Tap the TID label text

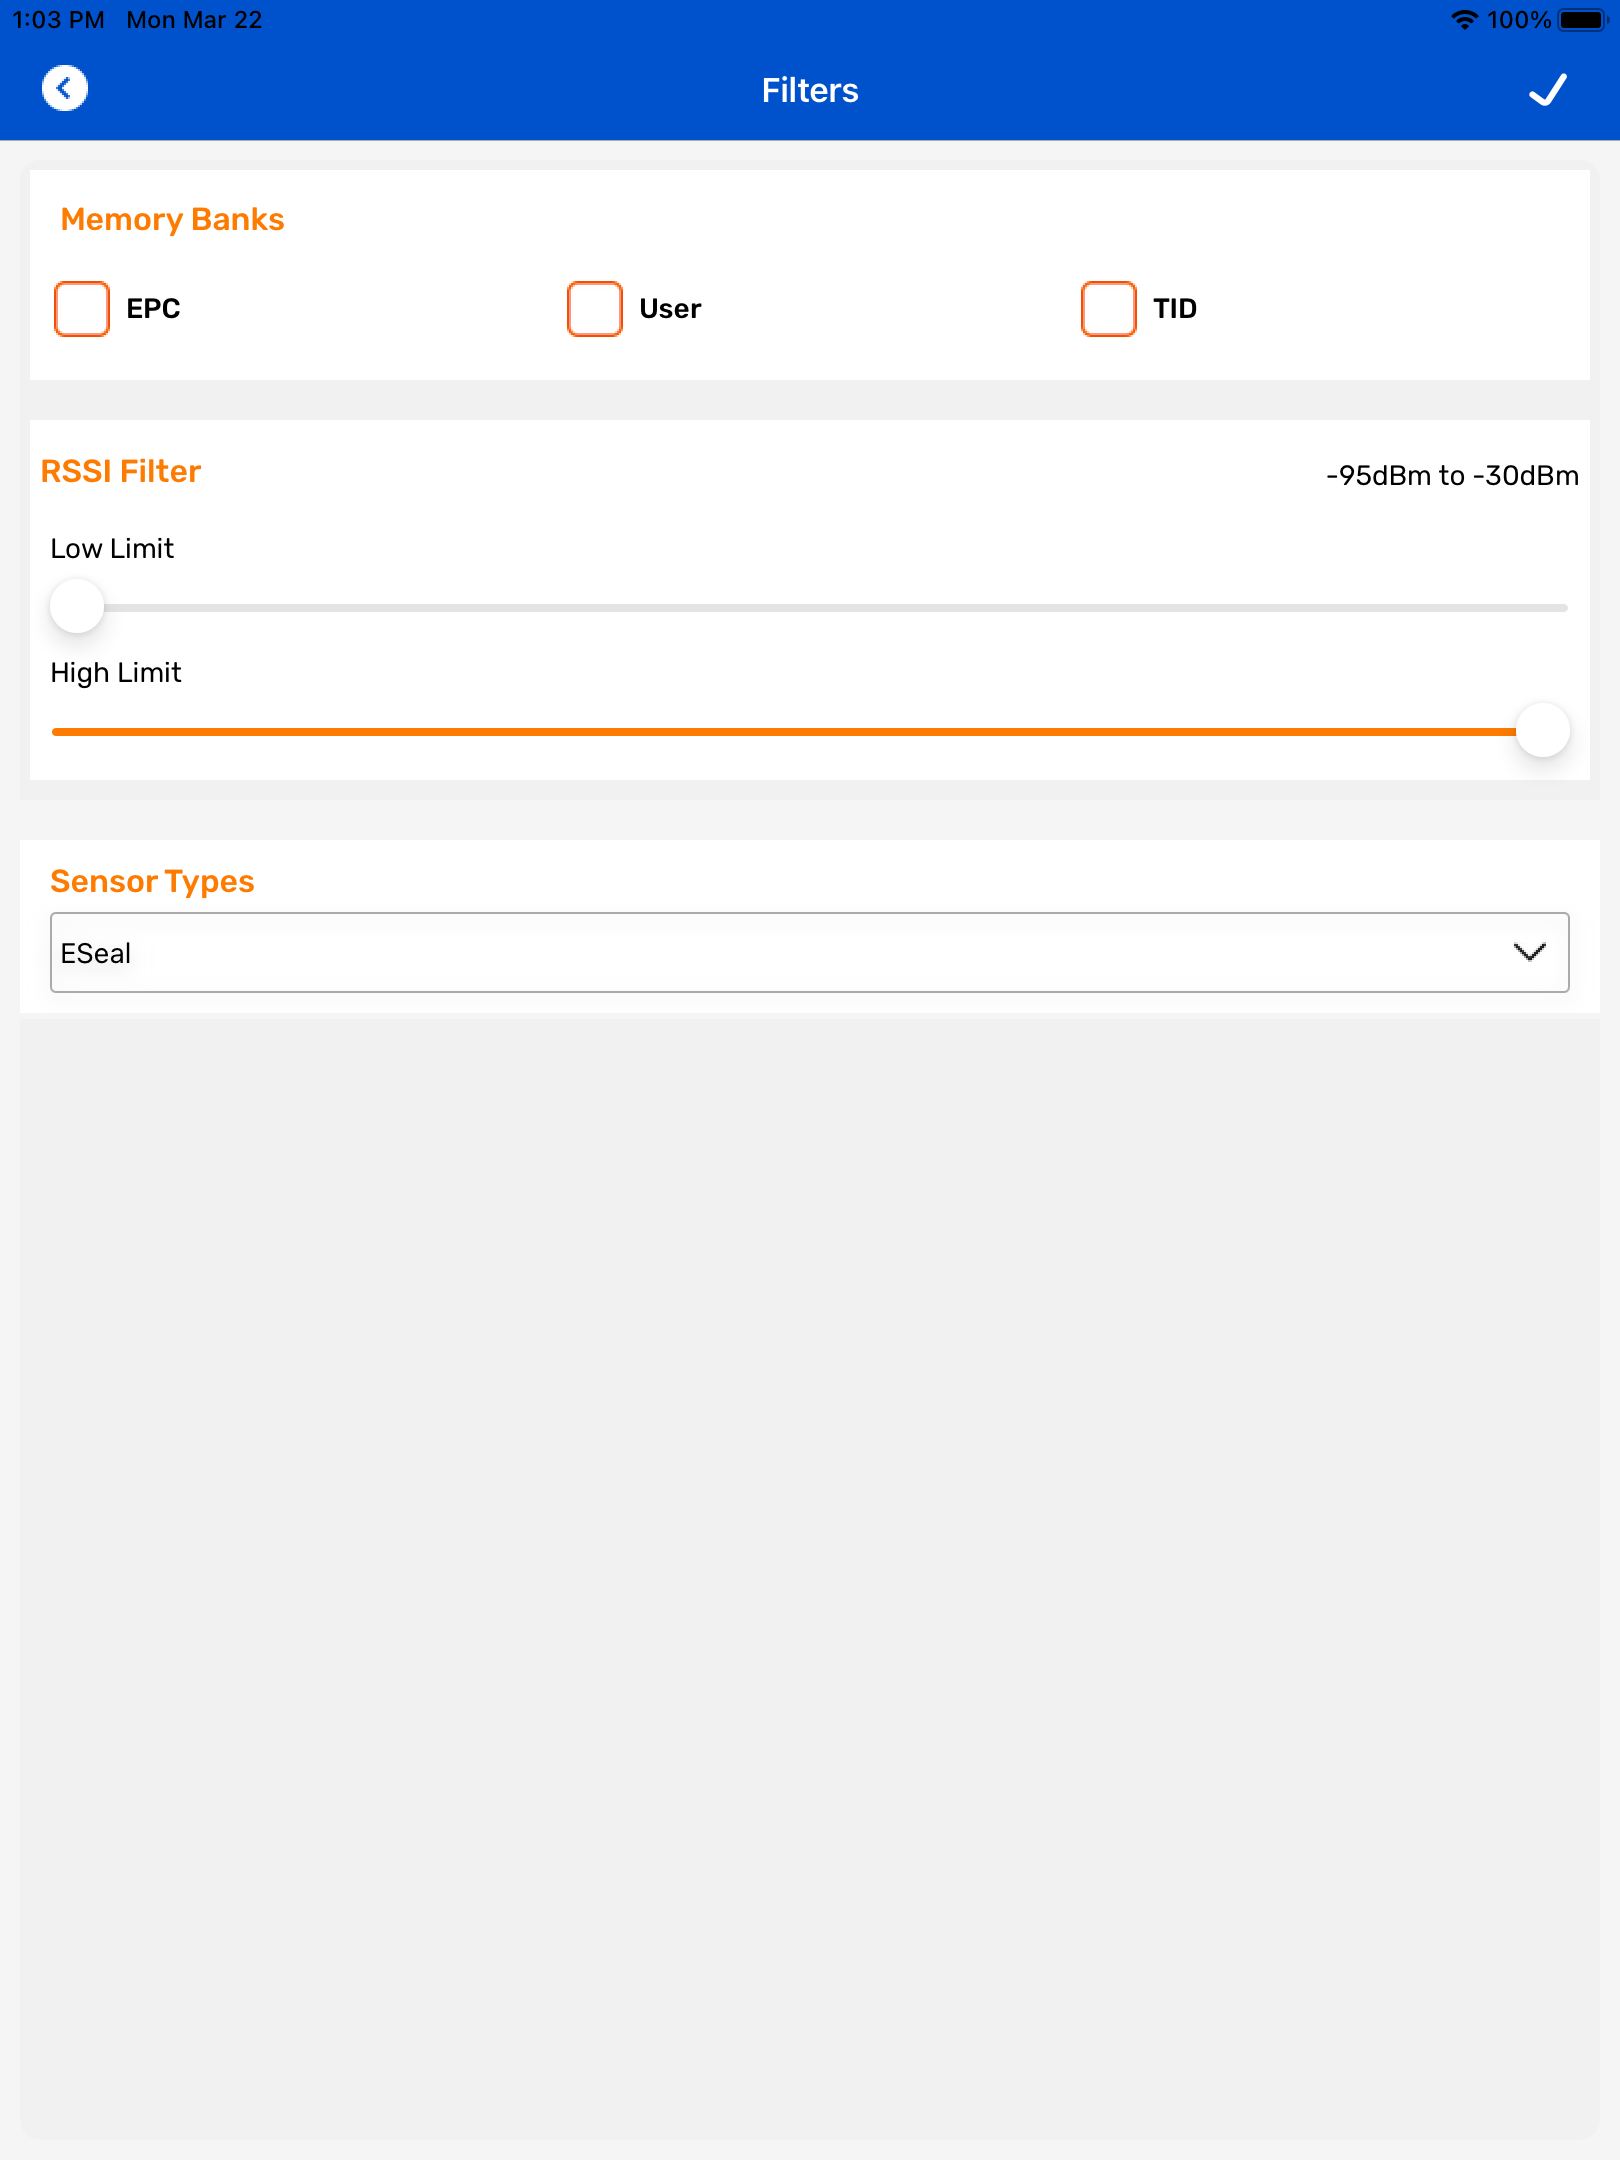pos(1174,309)
